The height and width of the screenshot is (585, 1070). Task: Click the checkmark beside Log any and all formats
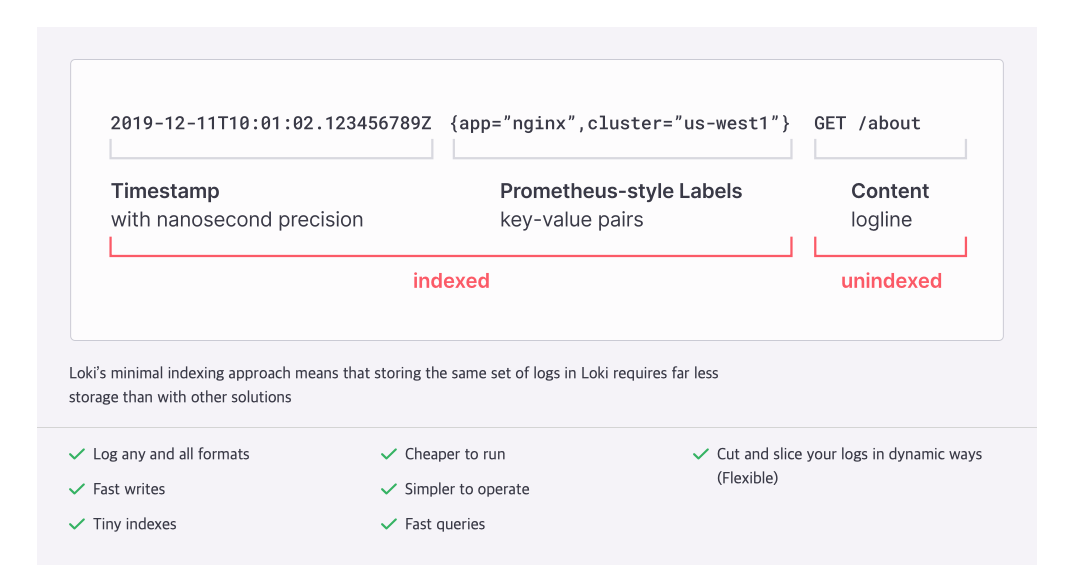(x=76, y=454)
